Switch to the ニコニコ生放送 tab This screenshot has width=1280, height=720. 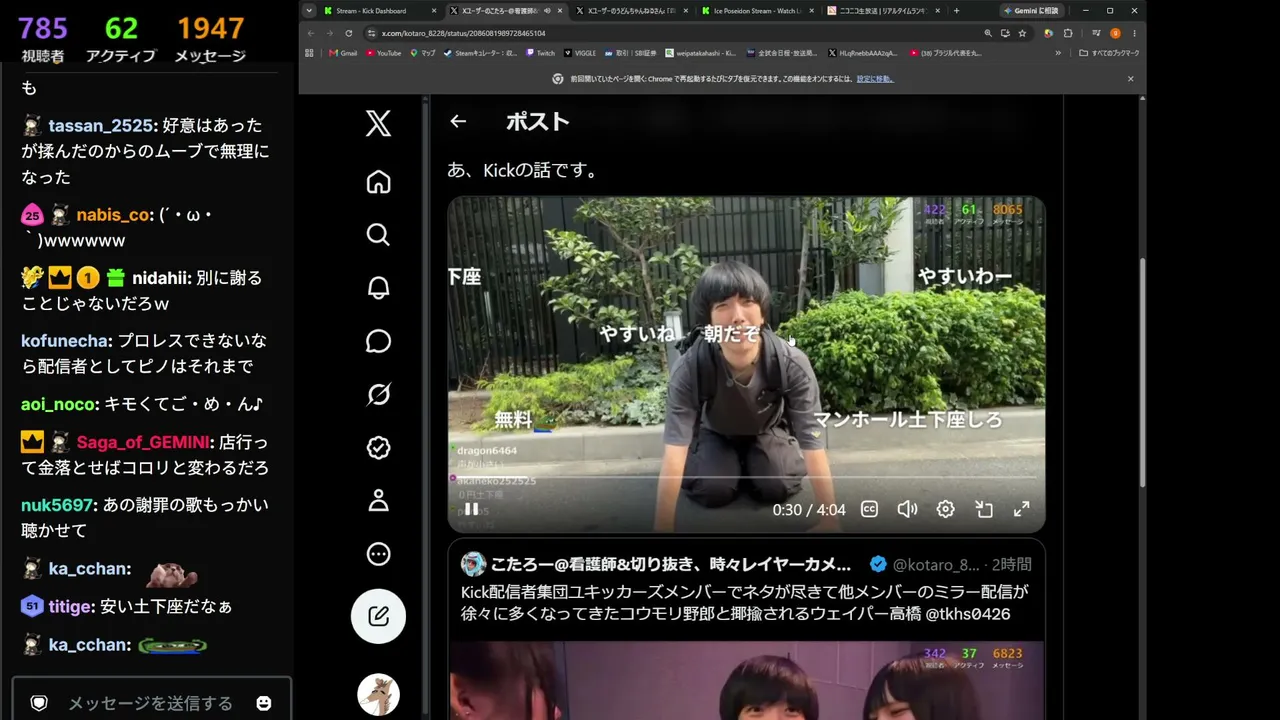[x=882, y=11]
